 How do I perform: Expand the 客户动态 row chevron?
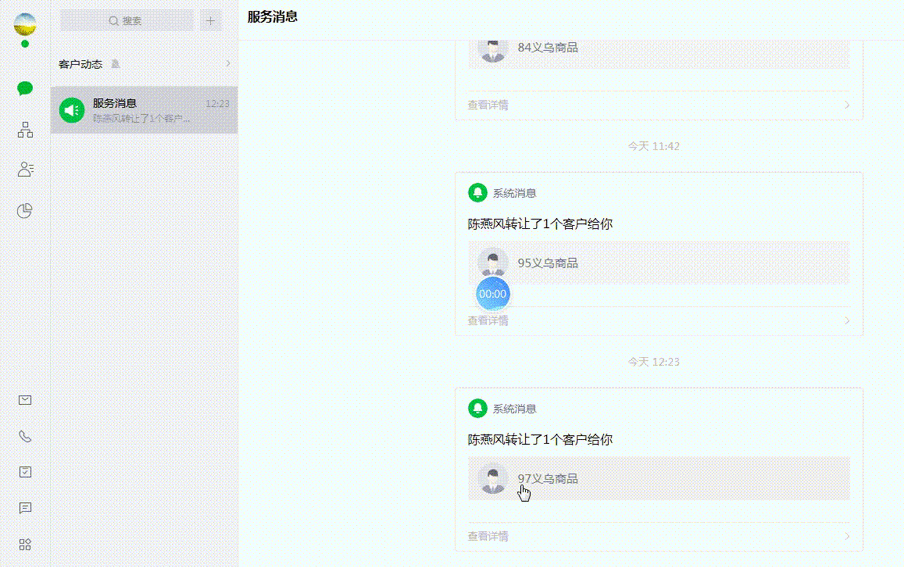click(228, 63)
